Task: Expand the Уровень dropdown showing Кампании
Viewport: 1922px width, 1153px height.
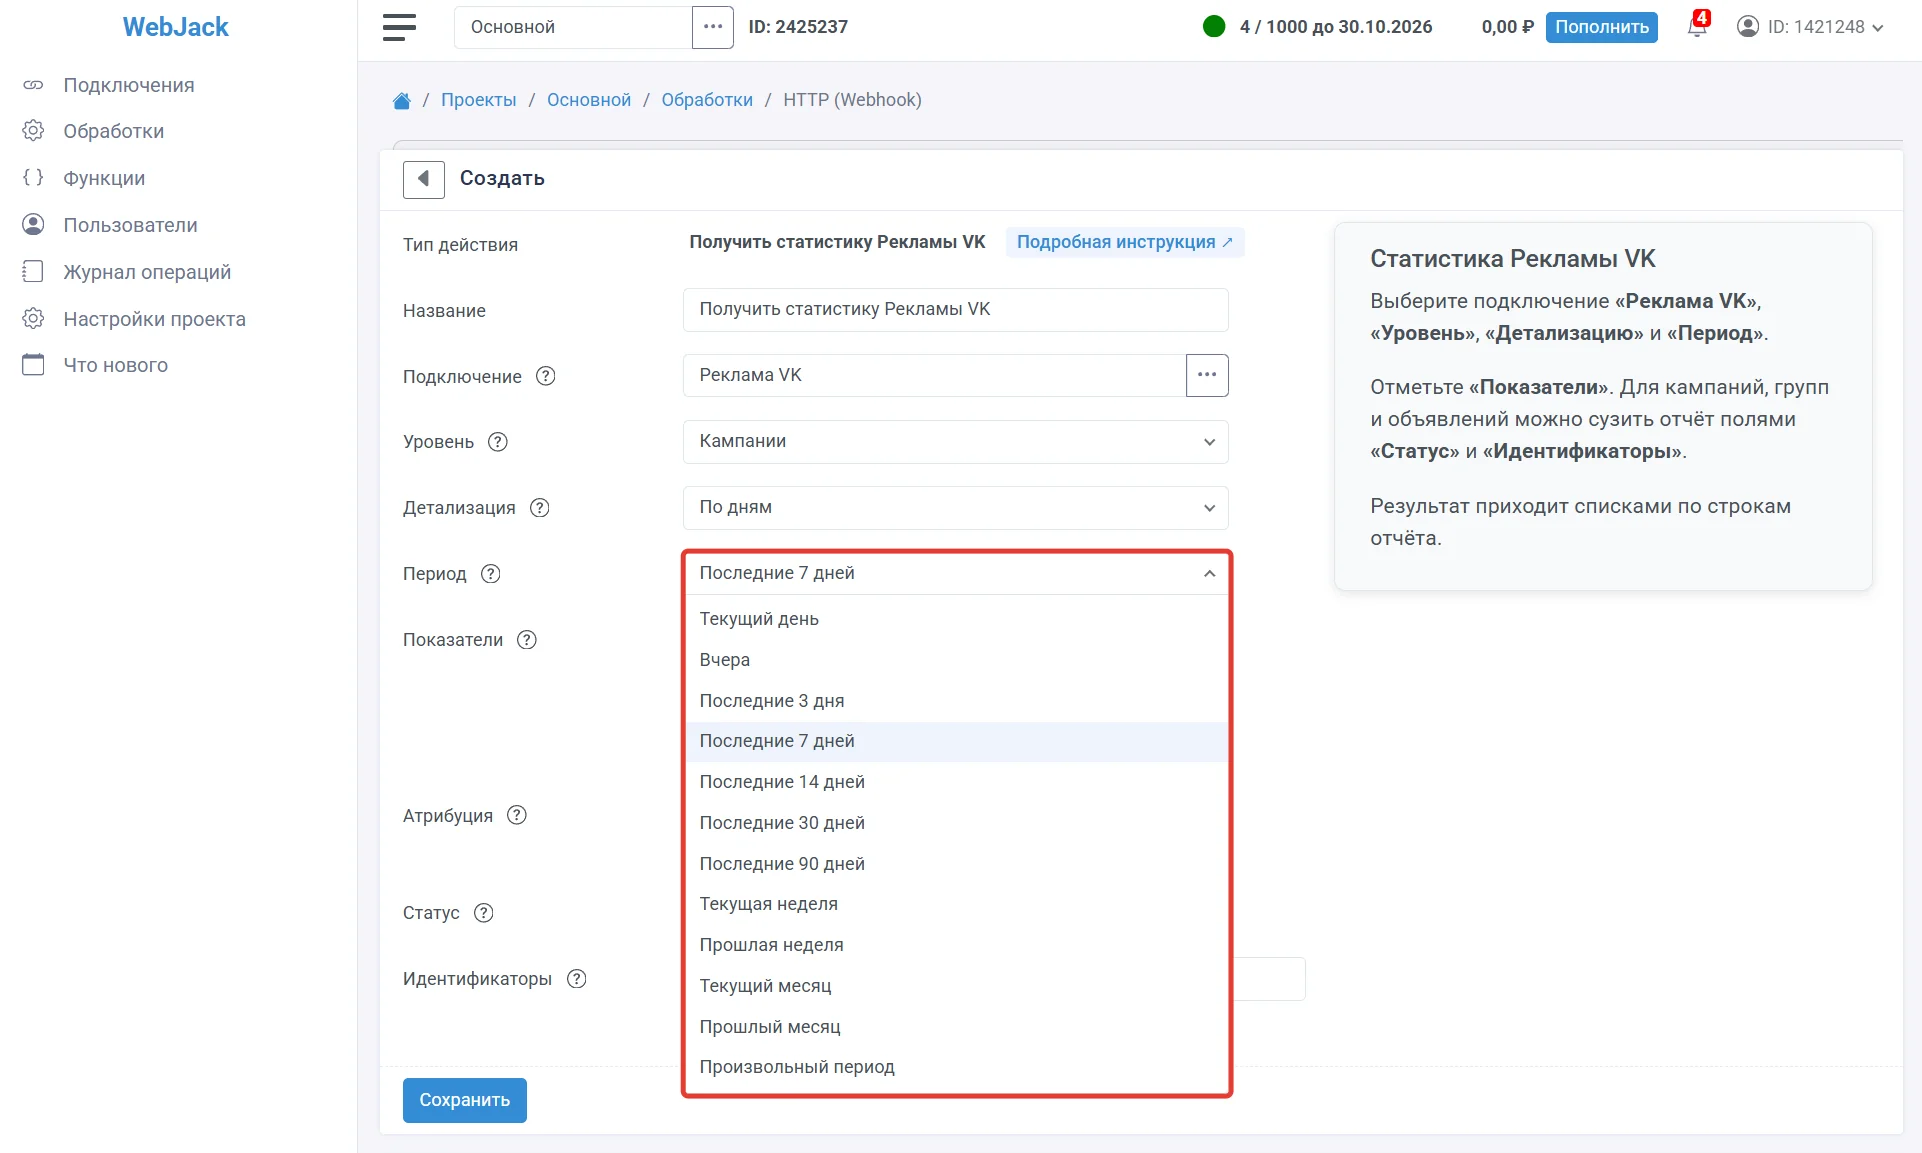Action: [955, 442]
